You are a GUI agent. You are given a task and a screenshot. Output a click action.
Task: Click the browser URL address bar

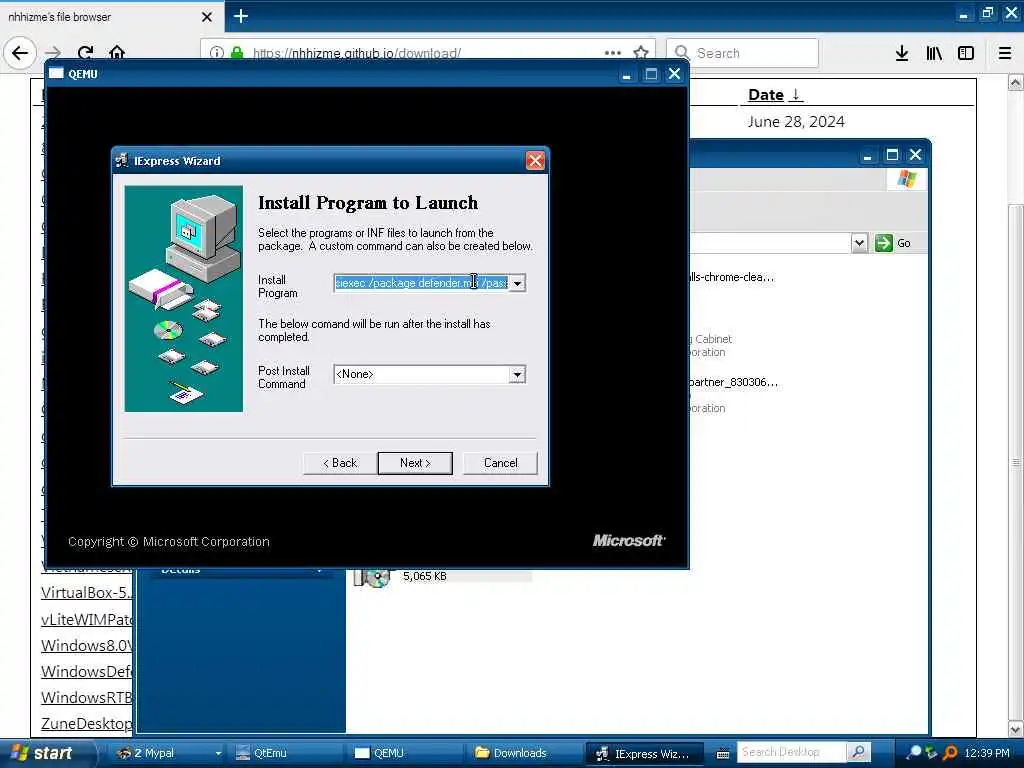pos(428,53)
